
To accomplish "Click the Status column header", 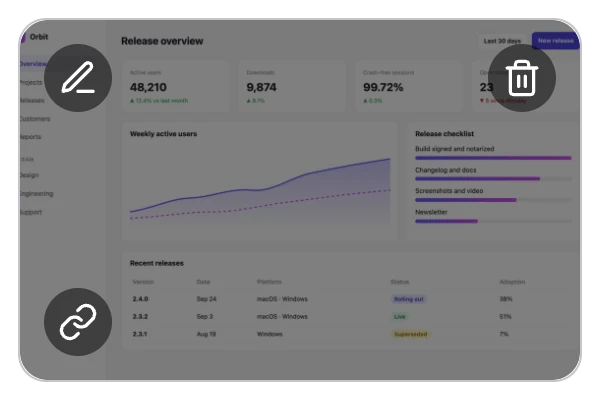I will click(x=399, y=282).
